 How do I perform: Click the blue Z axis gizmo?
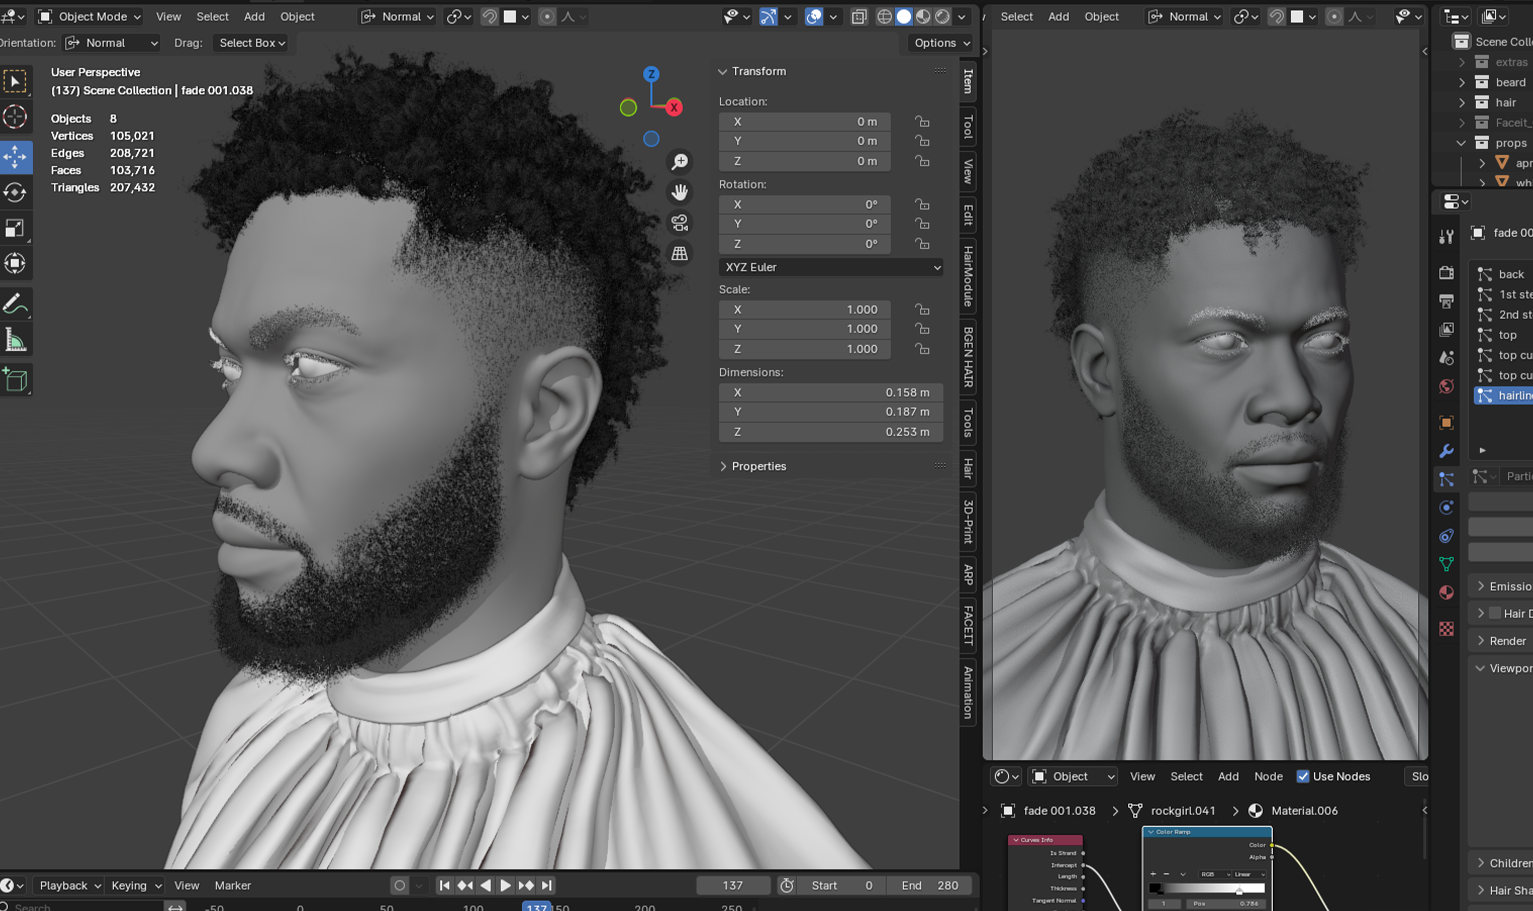[651, 74]
